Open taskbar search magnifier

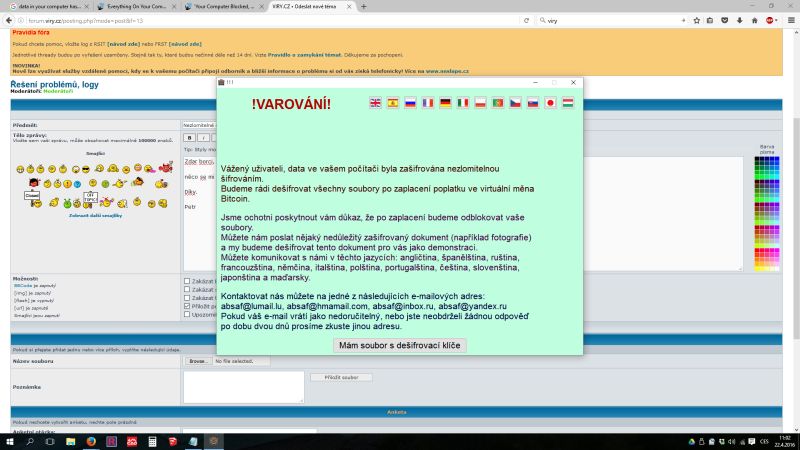30,441
